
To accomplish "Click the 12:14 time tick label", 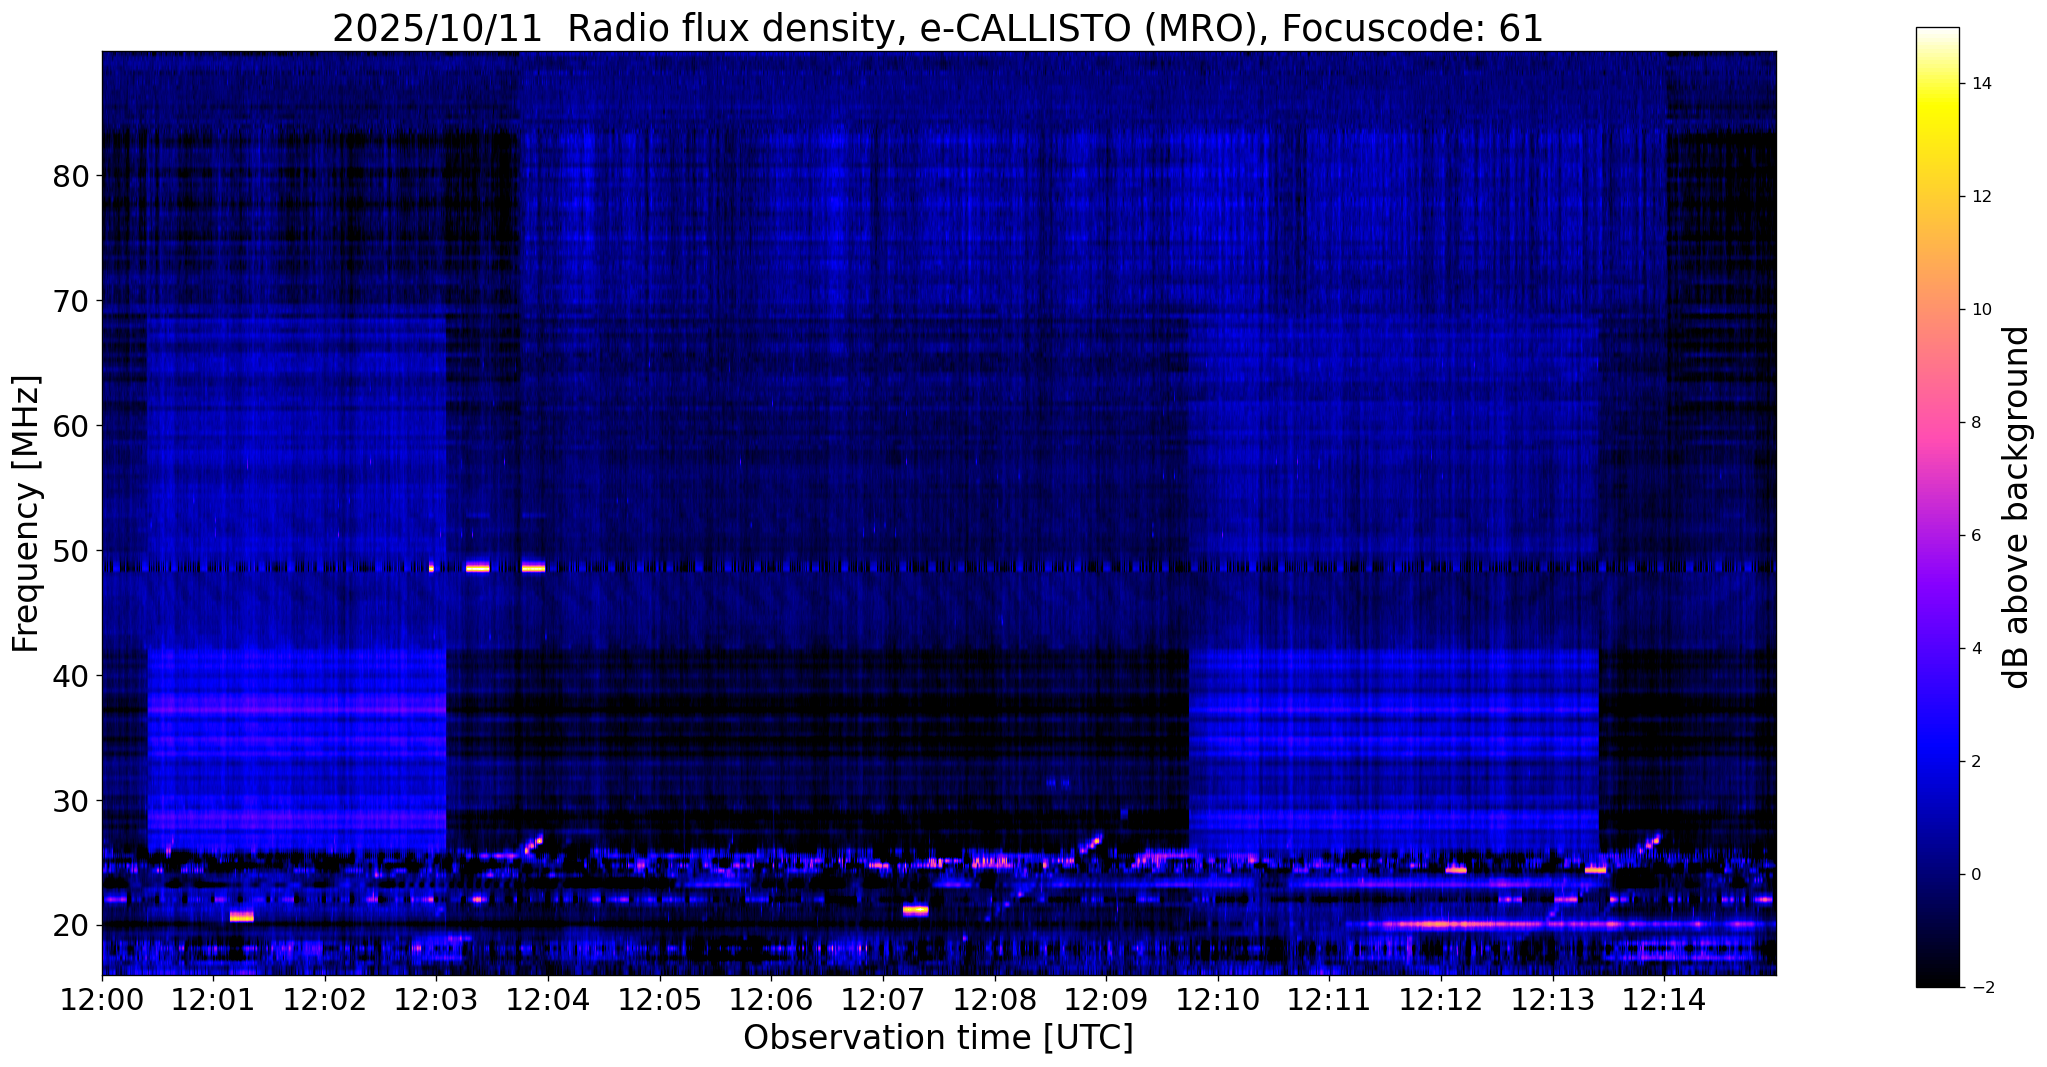I will (x=1664, y=1000).
